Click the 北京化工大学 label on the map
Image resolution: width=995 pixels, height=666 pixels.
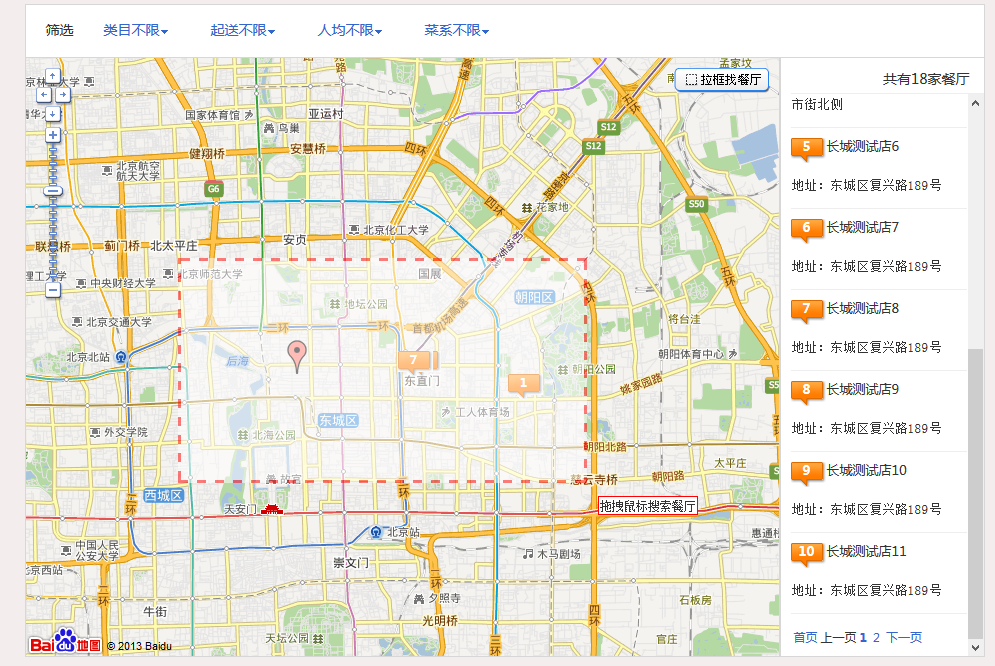[x=395, y=230]
